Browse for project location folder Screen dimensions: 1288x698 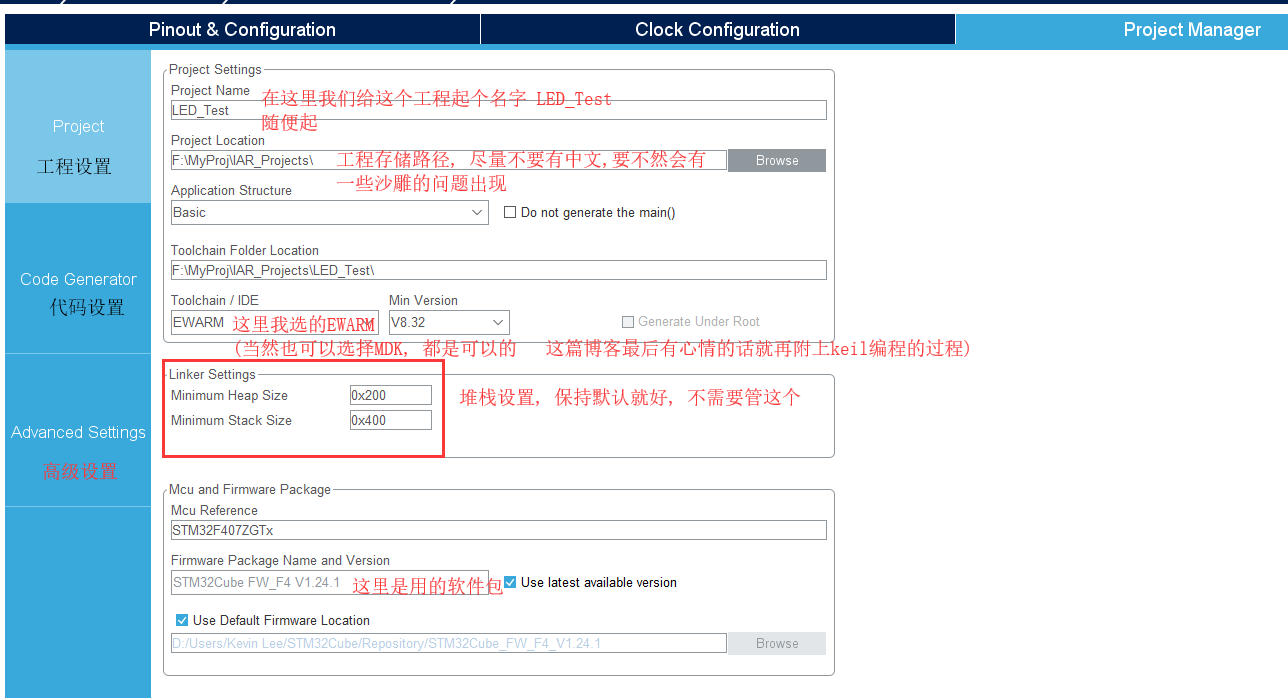[777, 160]
